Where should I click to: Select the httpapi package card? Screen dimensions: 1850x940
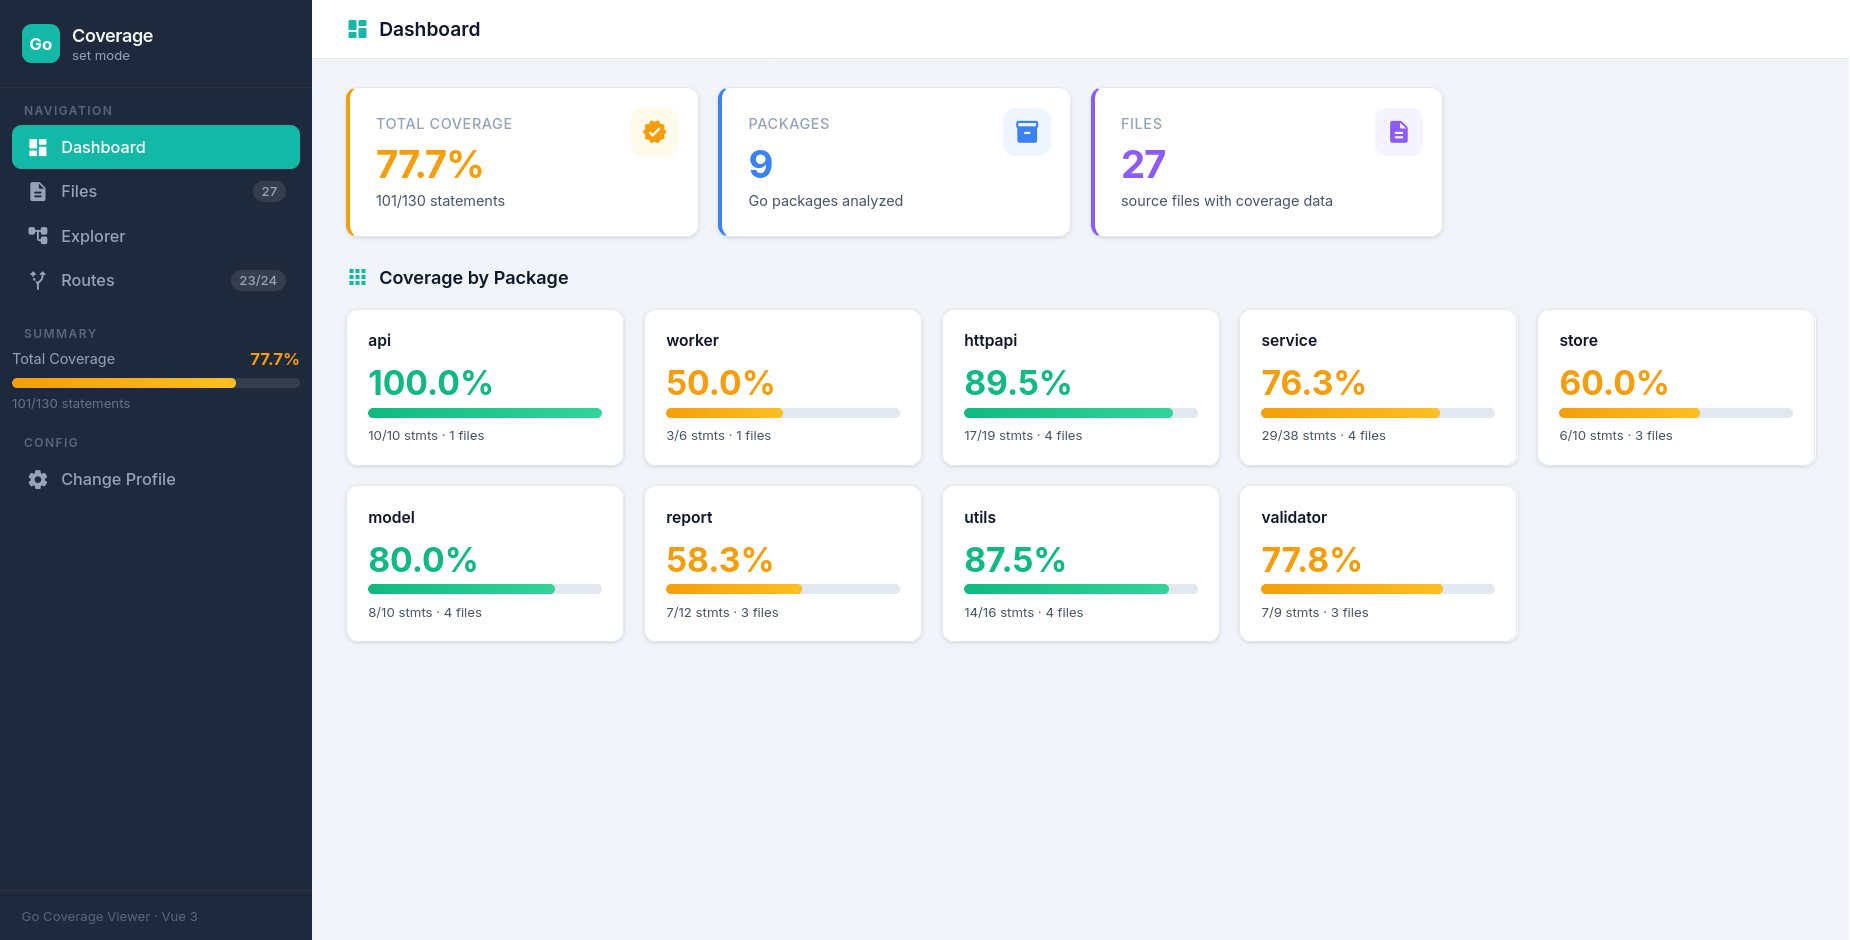tap(1080, 388)
